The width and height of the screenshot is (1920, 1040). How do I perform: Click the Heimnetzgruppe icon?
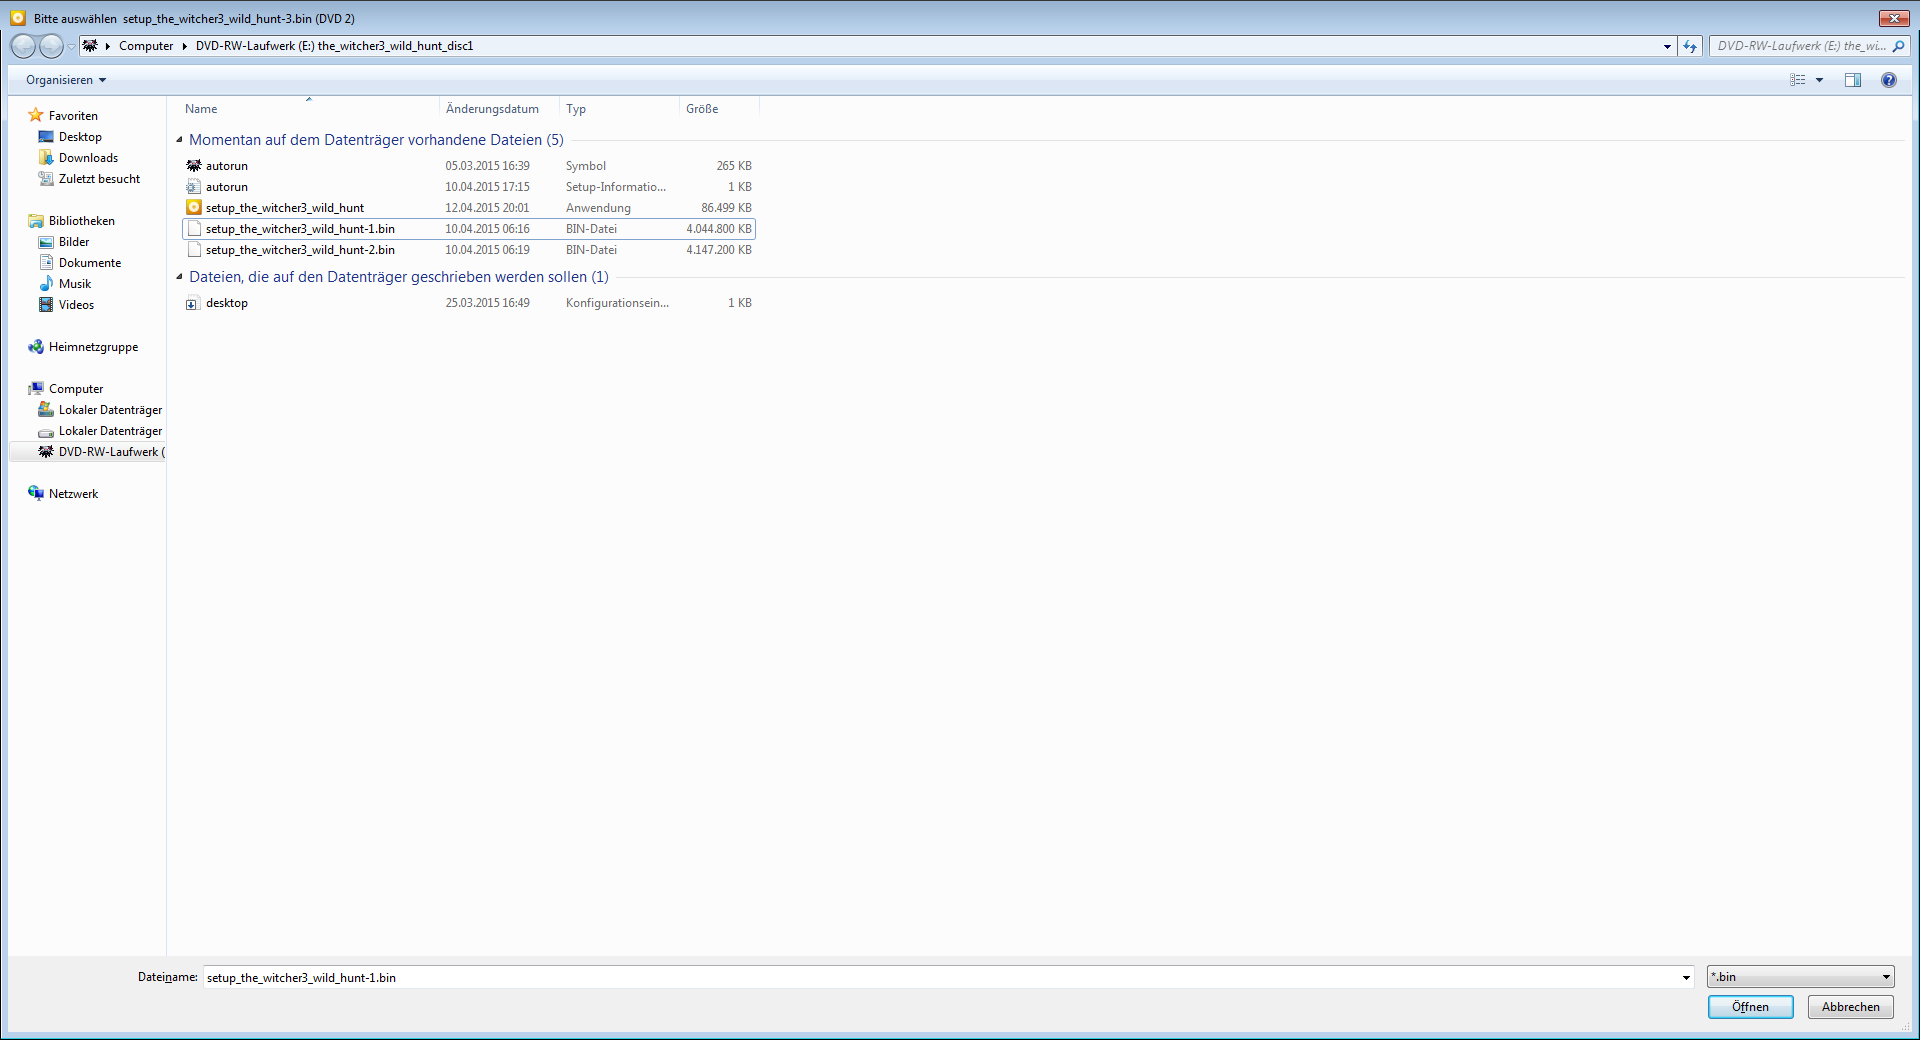click(x=36, y=347)
